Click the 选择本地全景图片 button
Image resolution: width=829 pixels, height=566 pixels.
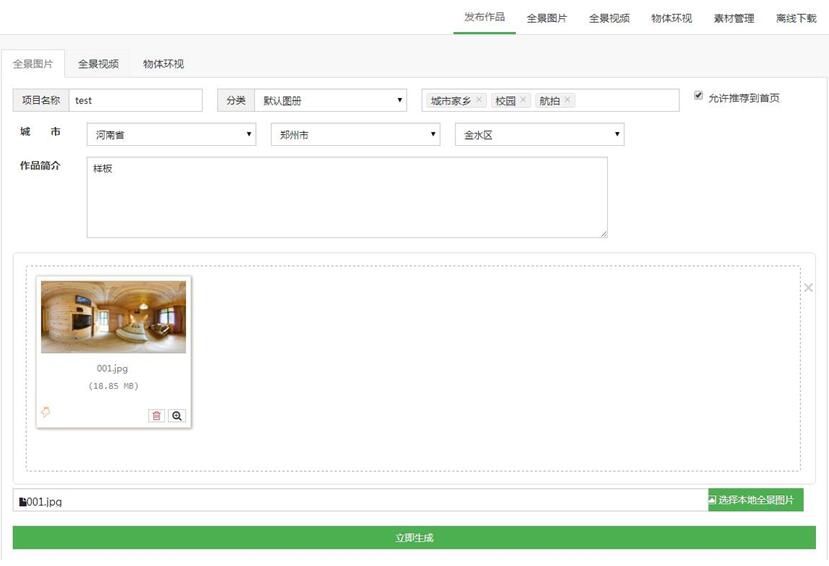(x=755, y=500)
